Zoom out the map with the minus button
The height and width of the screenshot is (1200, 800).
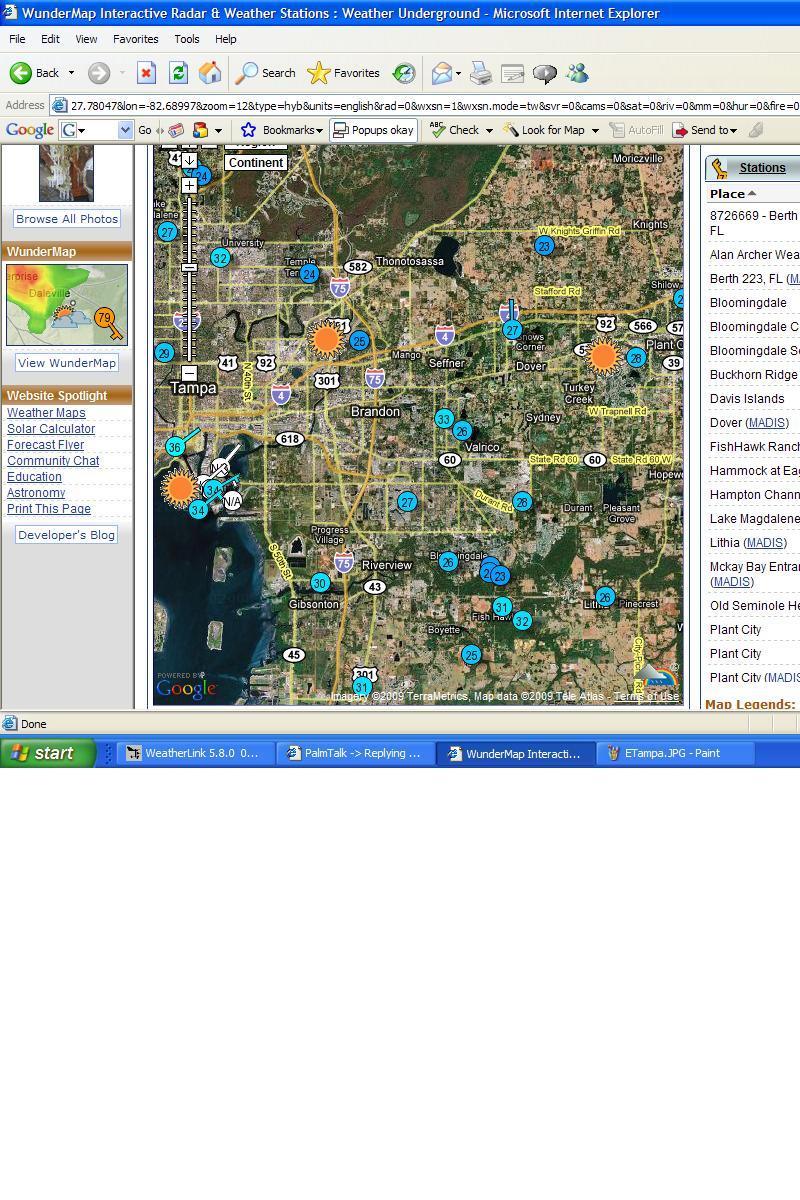[189, 373]
